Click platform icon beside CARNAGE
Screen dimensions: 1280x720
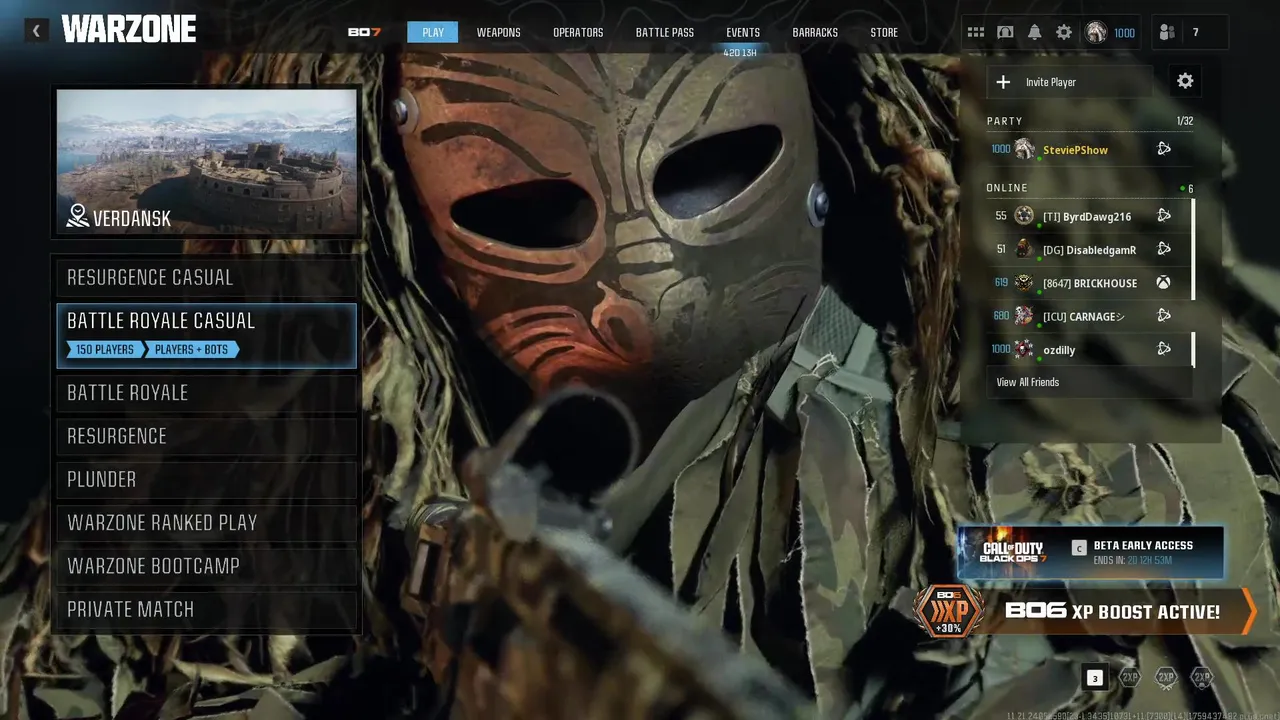[1164, 316]
